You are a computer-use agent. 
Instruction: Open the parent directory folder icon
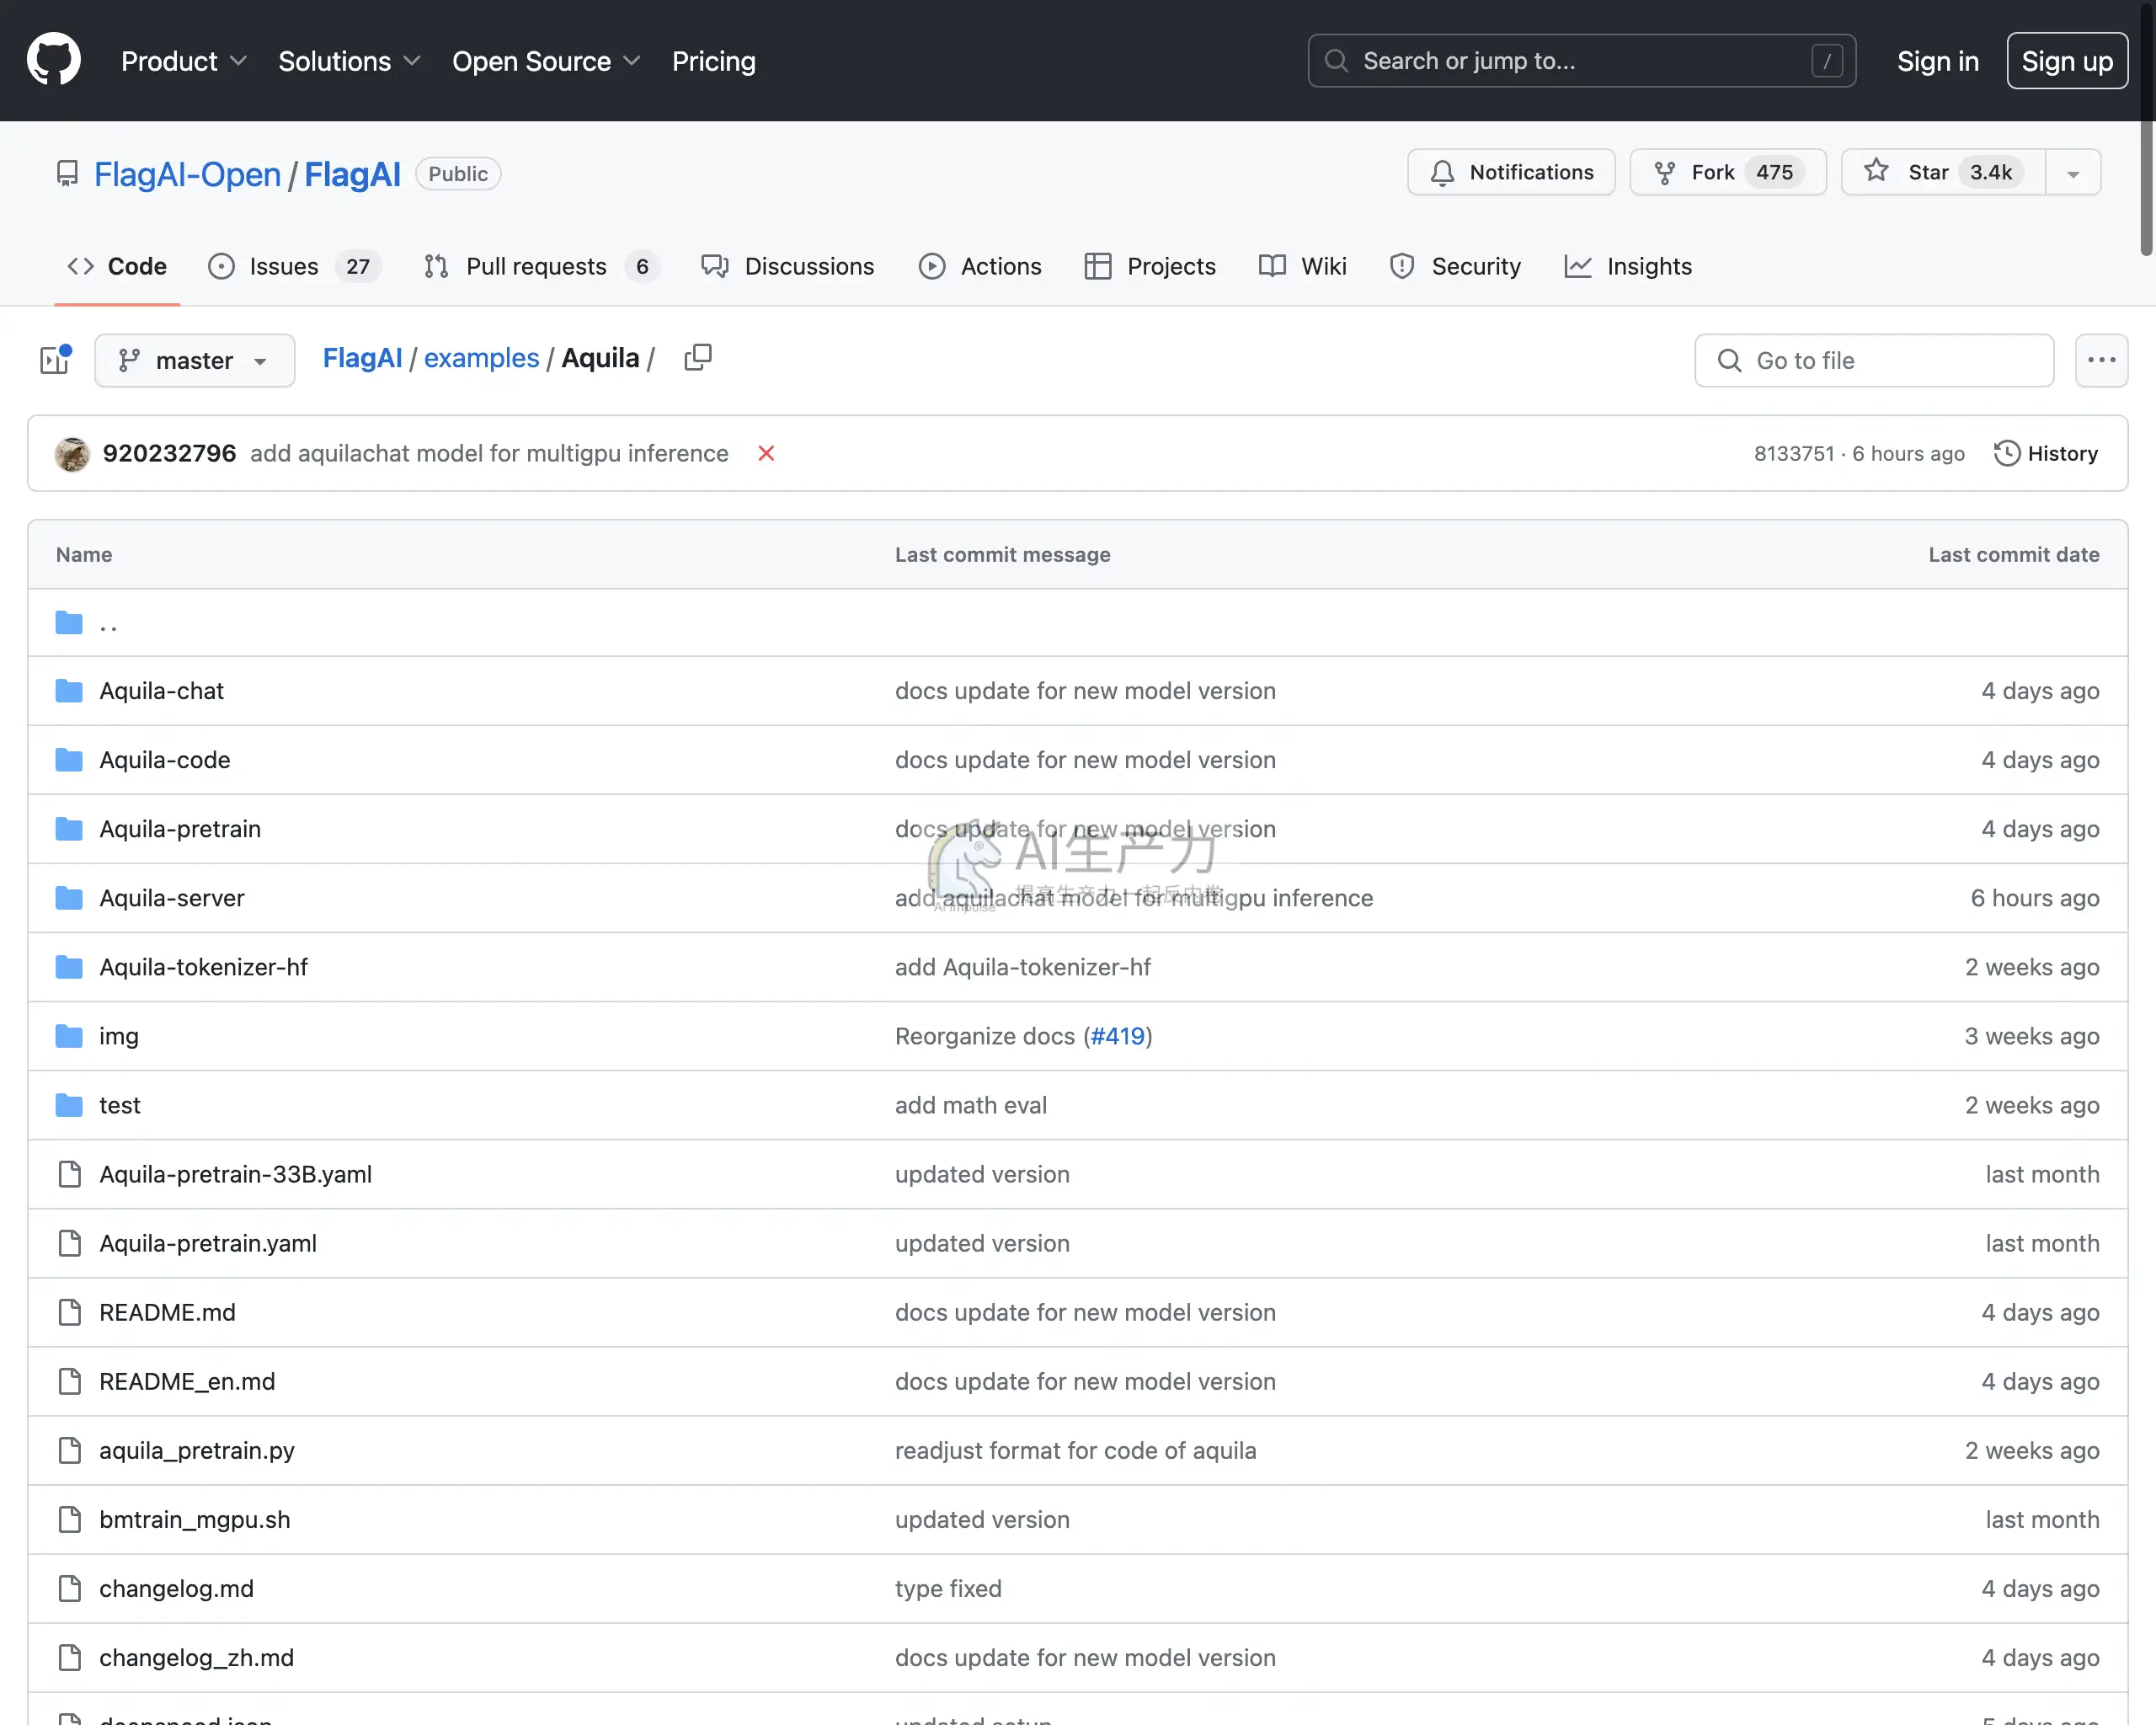(69, 622)
